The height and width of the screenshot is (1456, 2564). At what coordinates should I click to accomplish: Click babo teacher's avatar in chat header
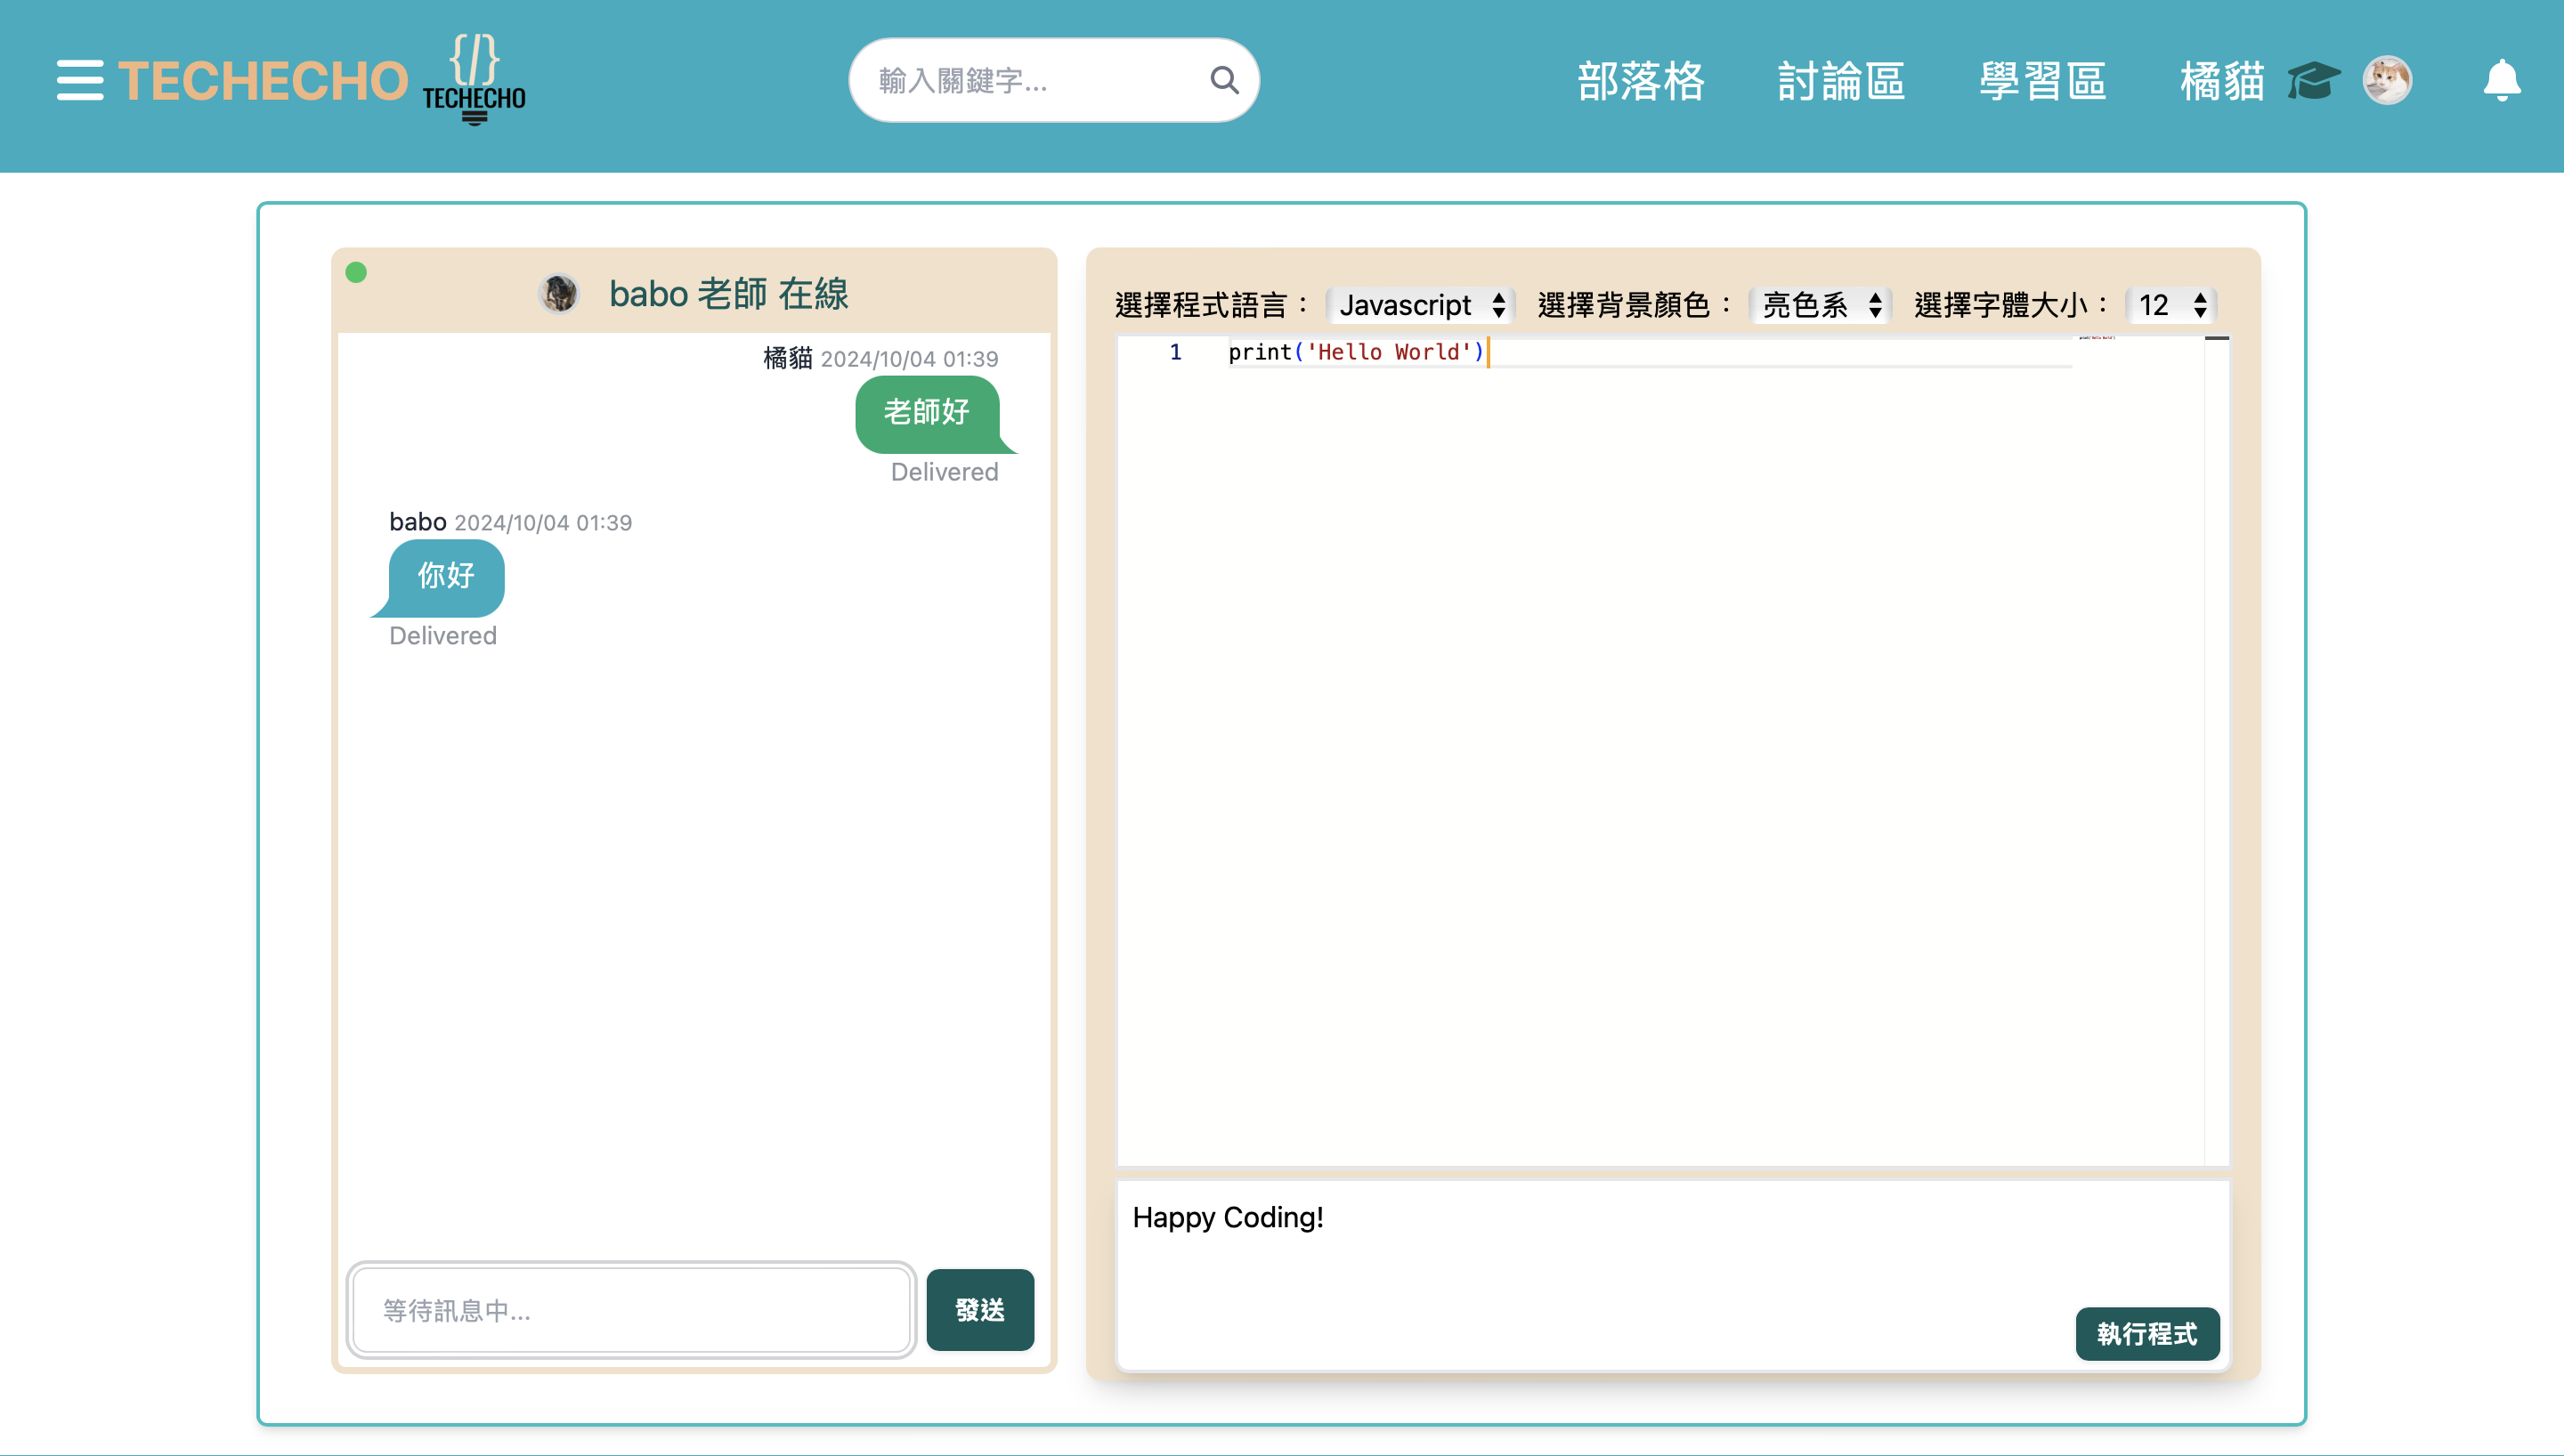[559, 294]
